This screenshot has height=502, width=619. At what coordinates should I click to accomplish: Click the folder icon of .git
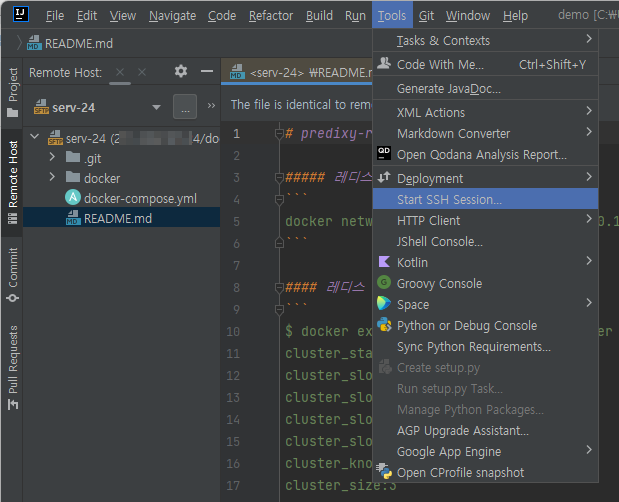(x=73, y=157)
